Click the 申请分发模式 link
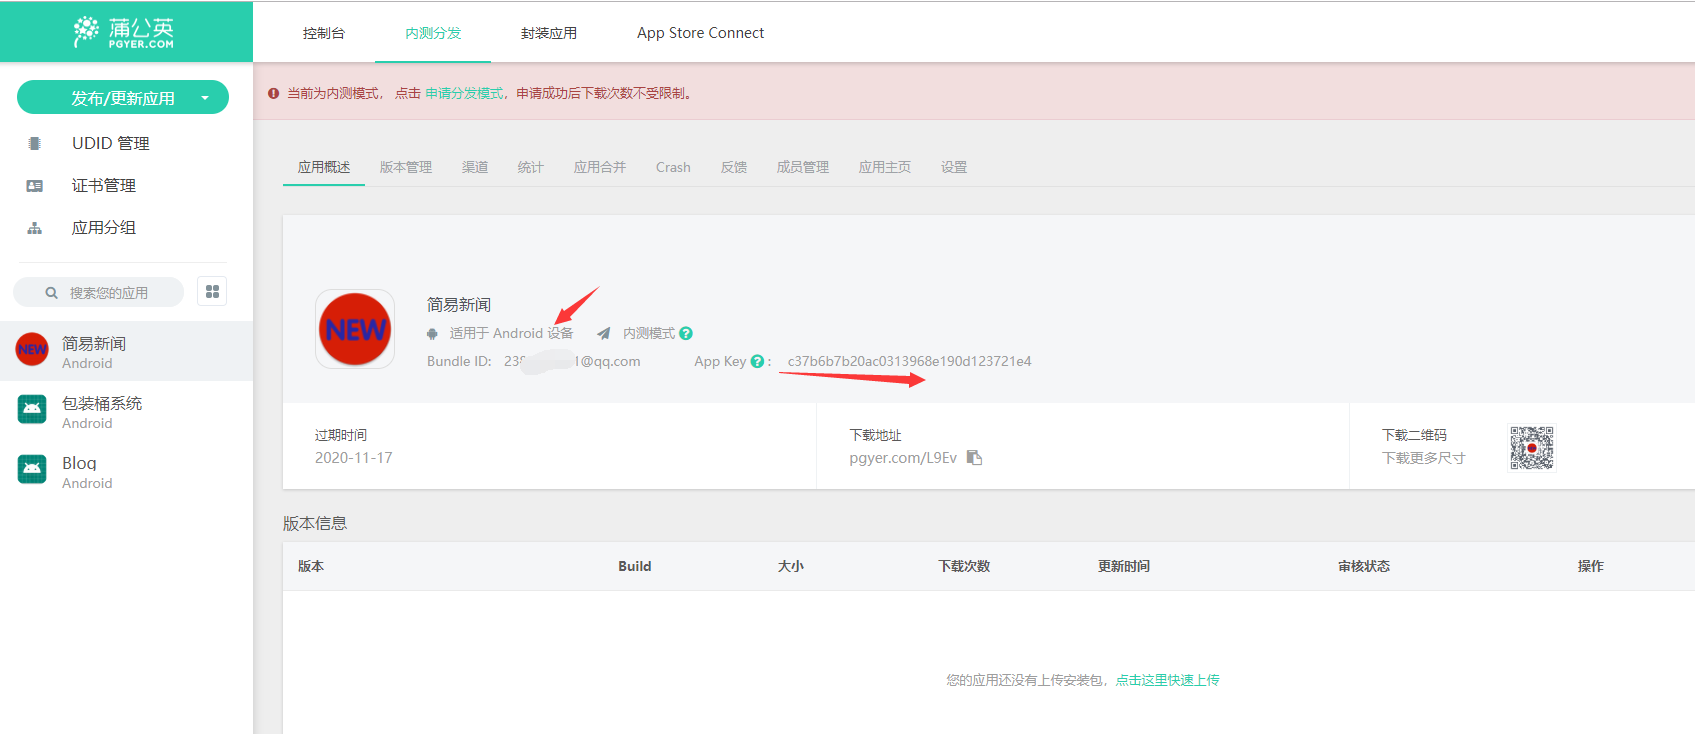Viewport: 1695px width, 734px height. pos(464,93)
